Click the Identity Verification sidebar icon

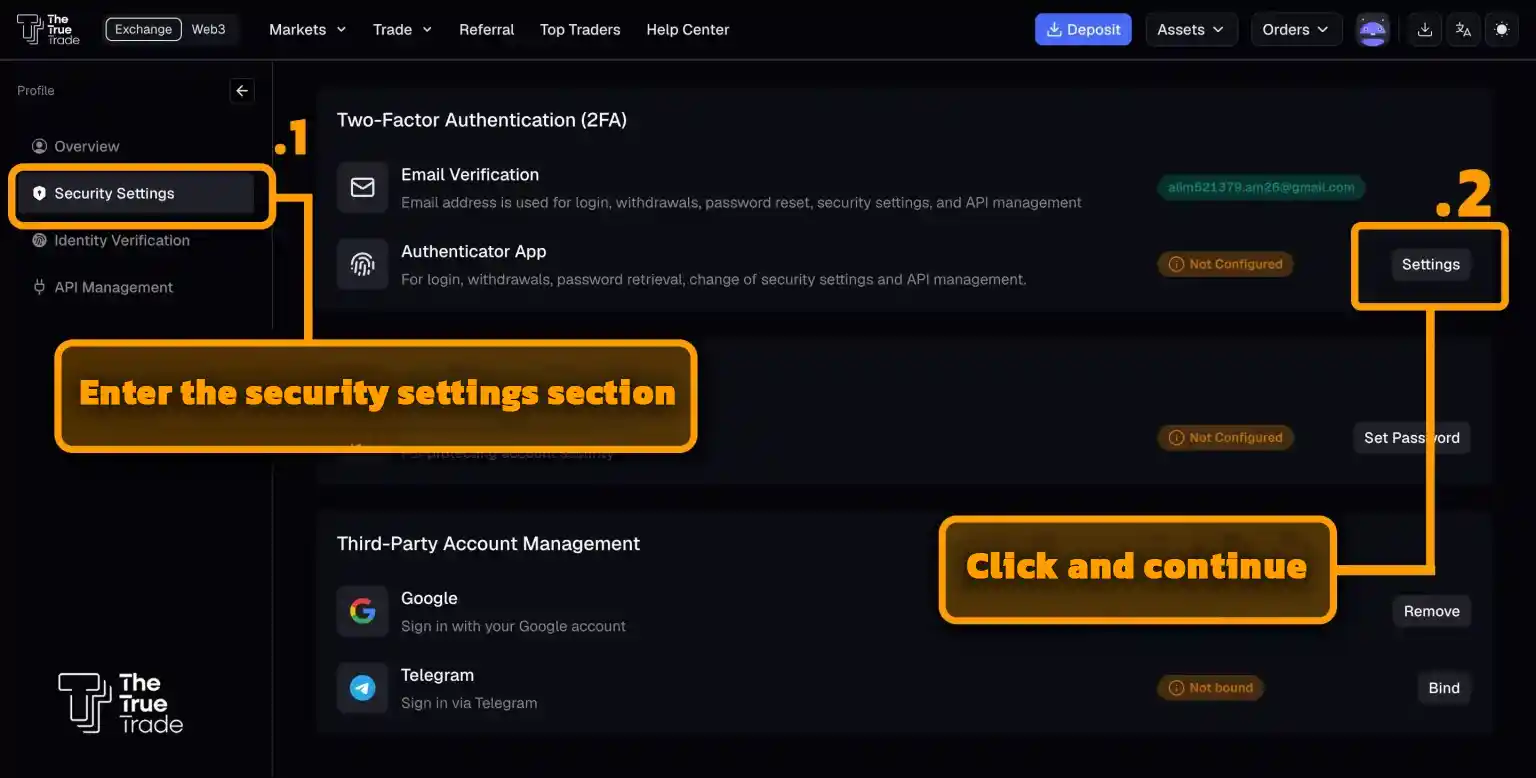pos(40,240)
